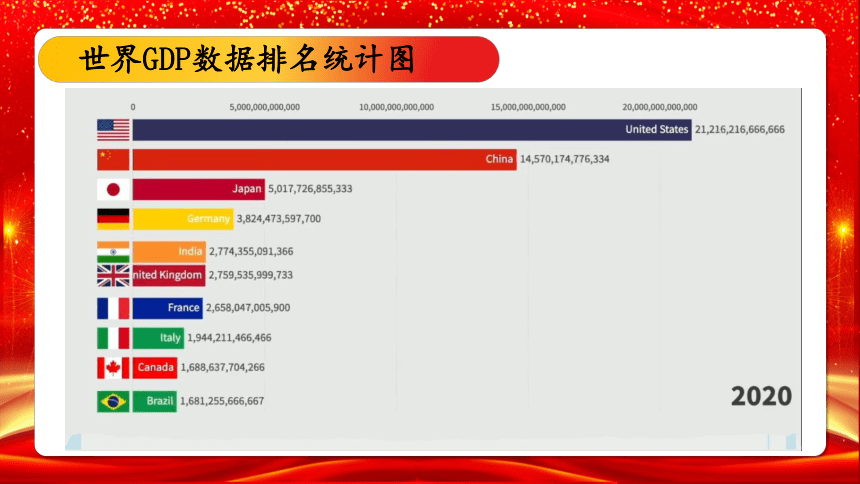Click the 世界GDP数据排名统计图 title banner
This screenshot has width=860, height=484.
(269, 59)
